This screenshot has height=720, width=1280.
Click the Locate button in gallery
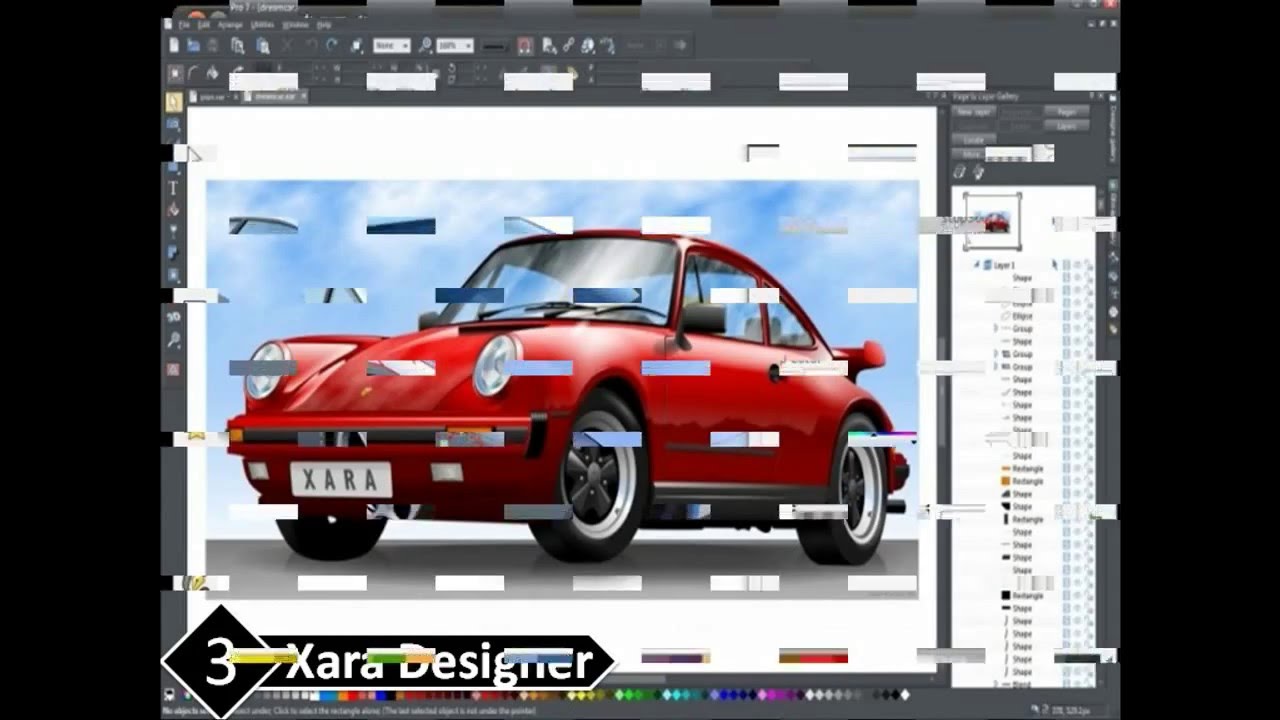click(972, 140)
